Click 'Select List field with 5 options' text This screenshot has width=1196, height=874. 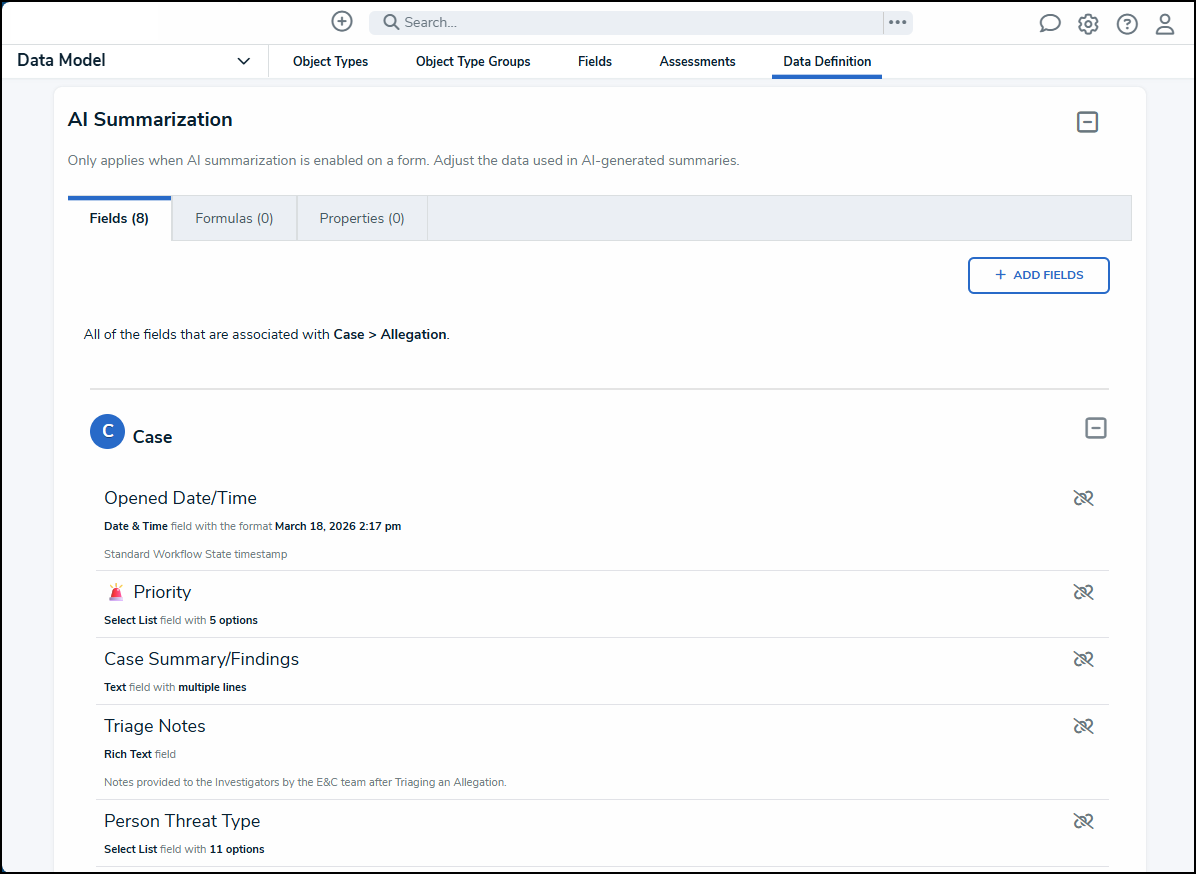[x=181, y=620]
